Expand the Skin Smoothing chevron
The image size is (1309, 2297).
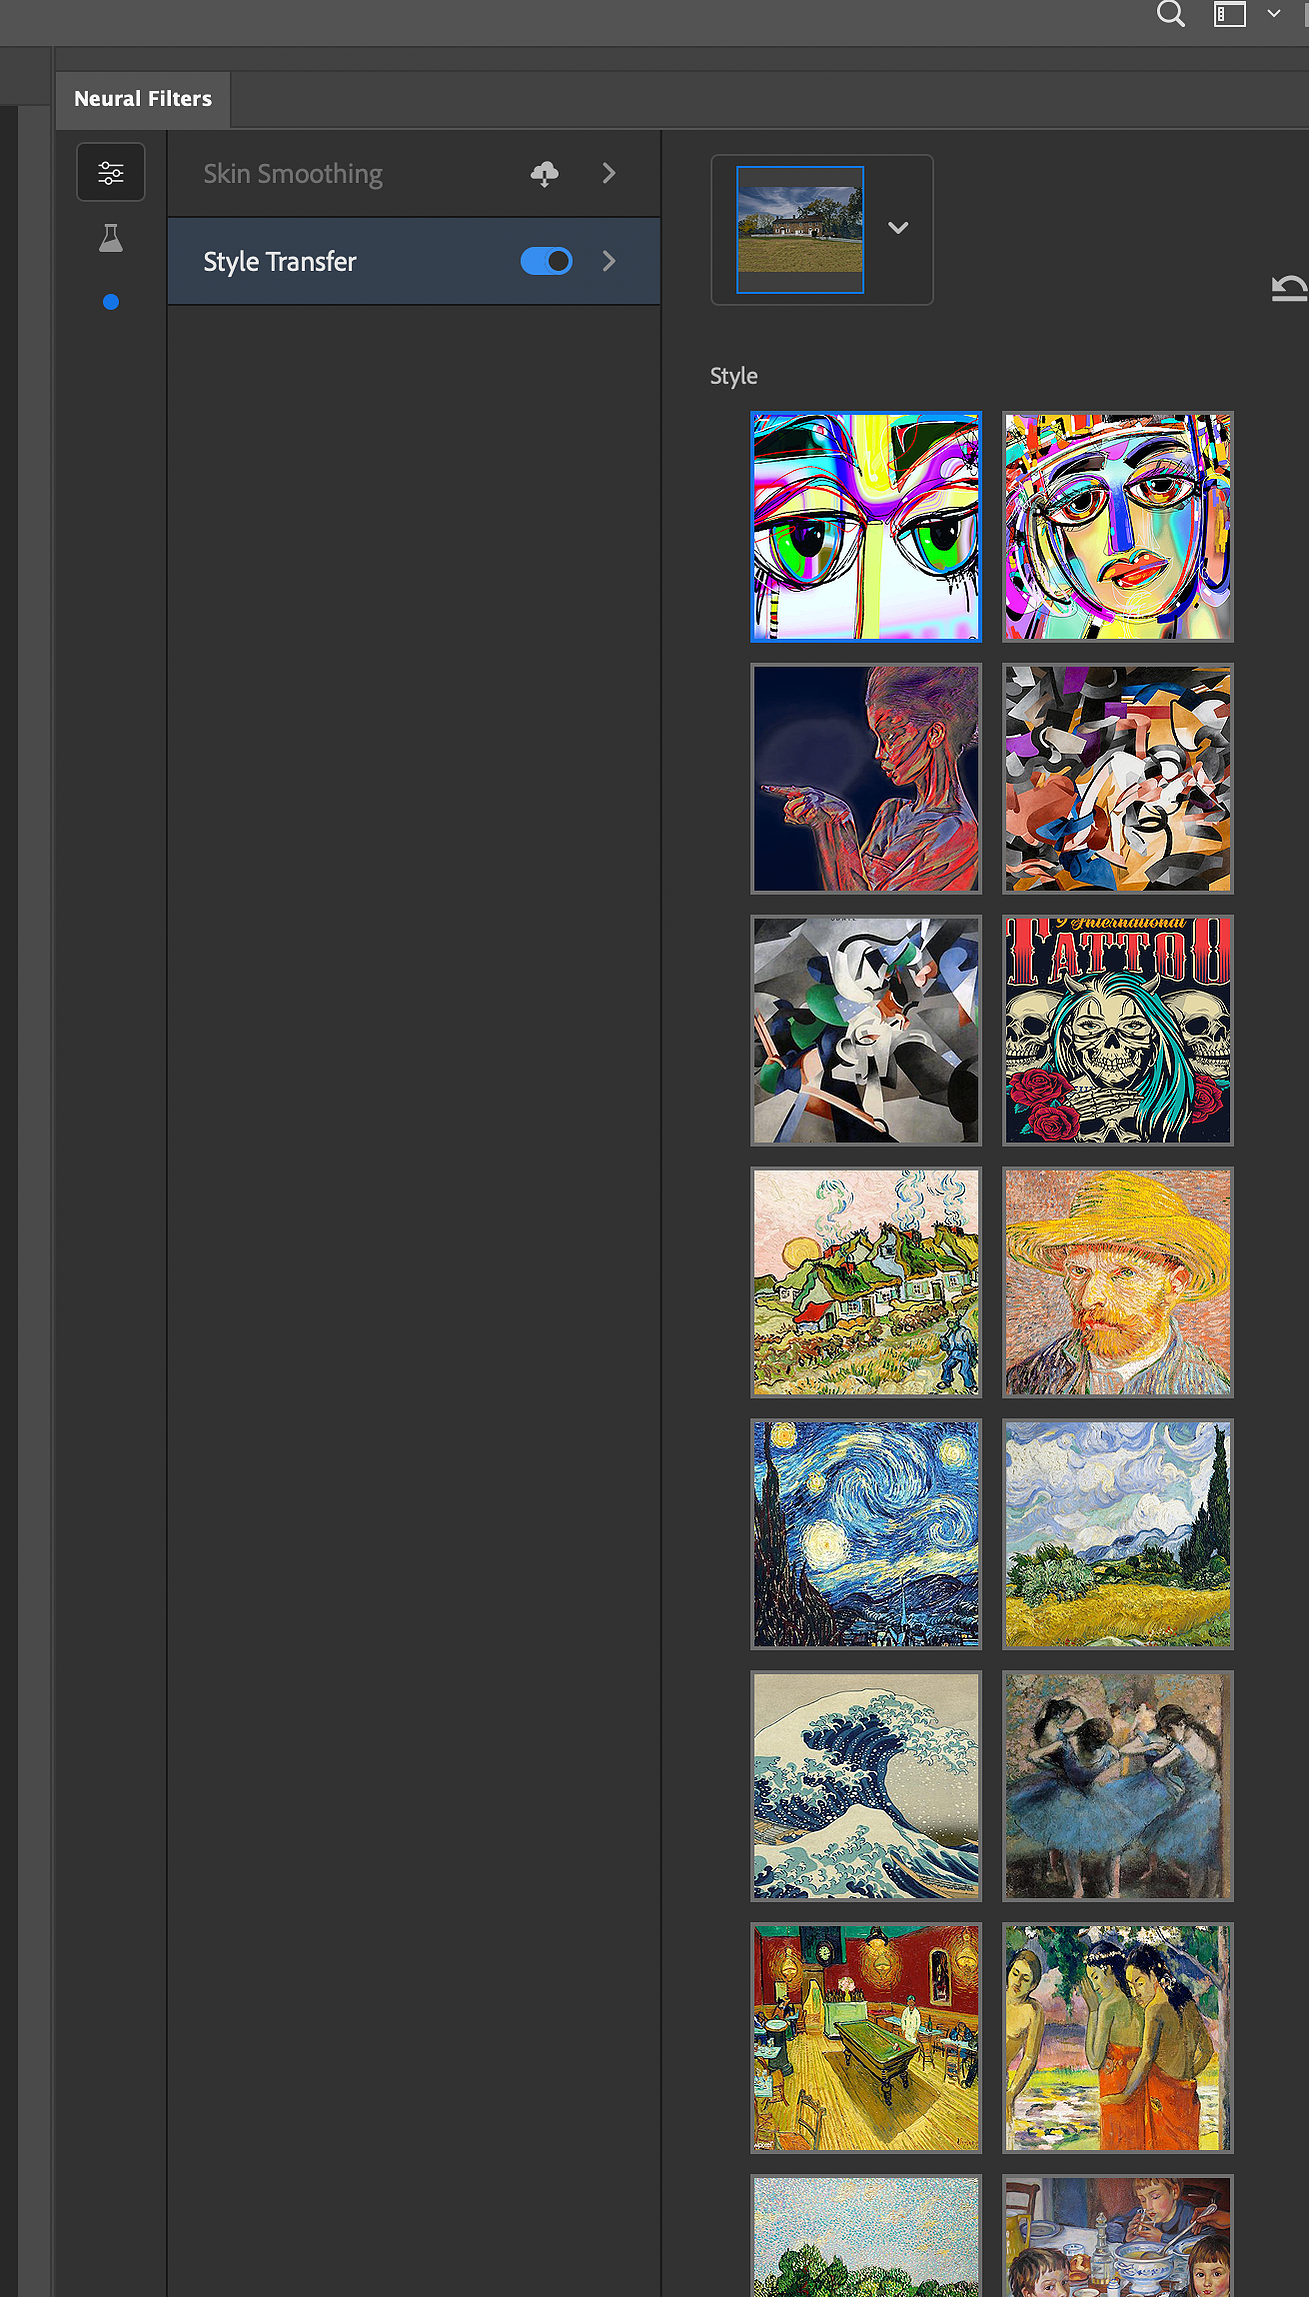(x=609, y=173)
